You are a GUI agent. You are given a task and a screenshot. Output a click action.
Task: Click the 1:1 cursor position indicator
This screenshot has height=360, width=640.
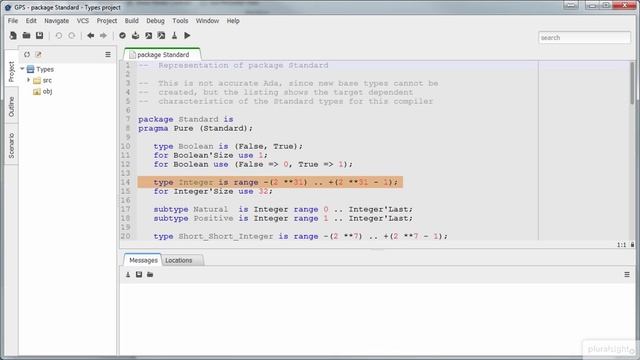tap(621, 245)
